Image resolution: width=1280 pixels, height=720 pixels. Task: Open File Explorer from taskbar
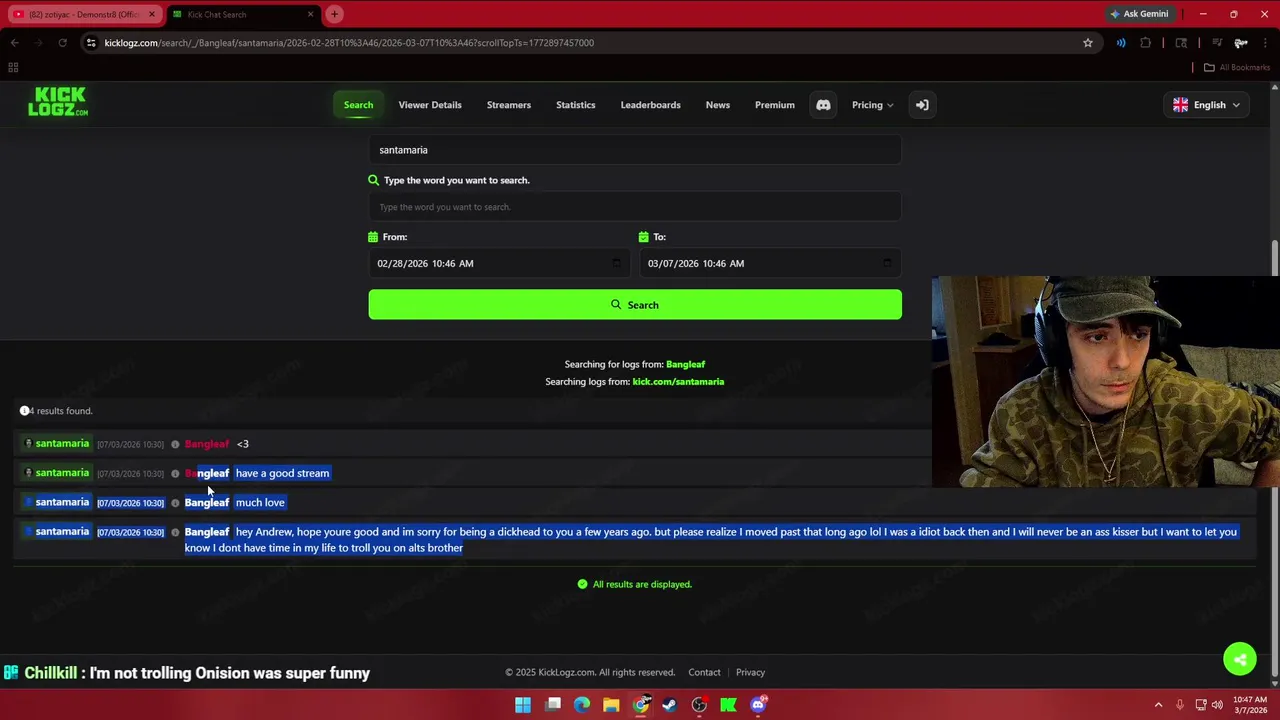tap(611, 705)
